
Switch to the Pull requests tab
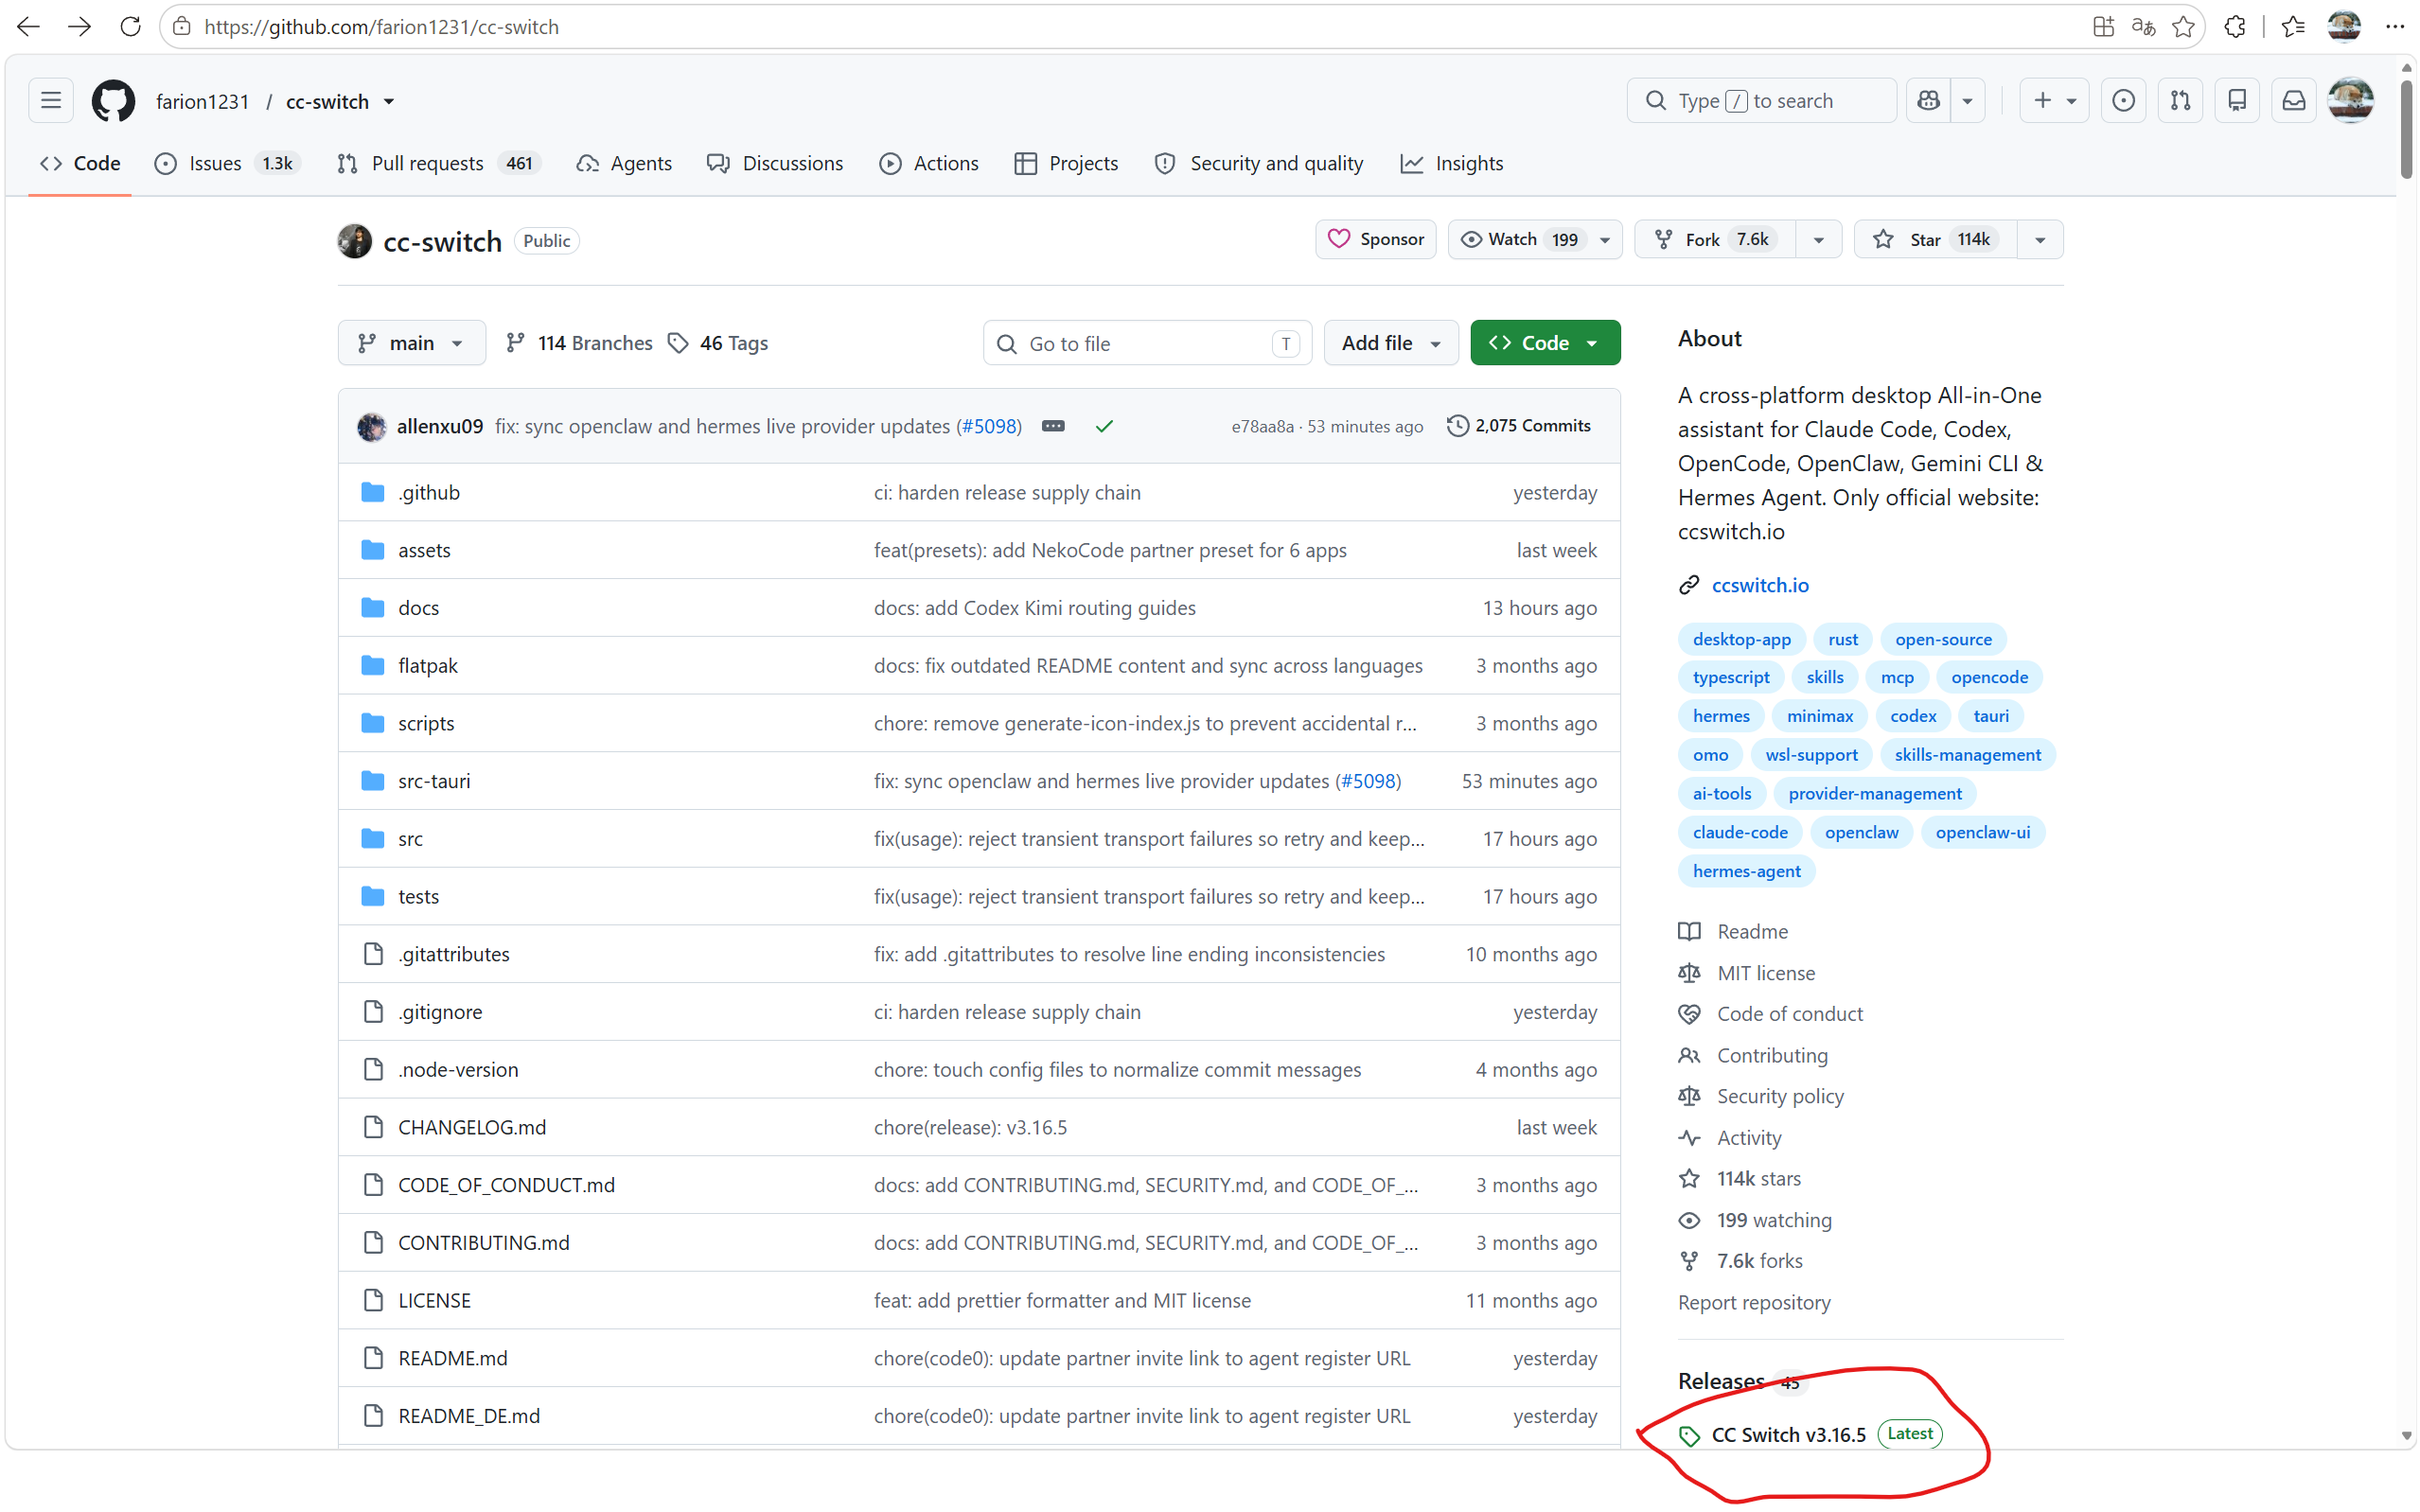tap(438, 163)
